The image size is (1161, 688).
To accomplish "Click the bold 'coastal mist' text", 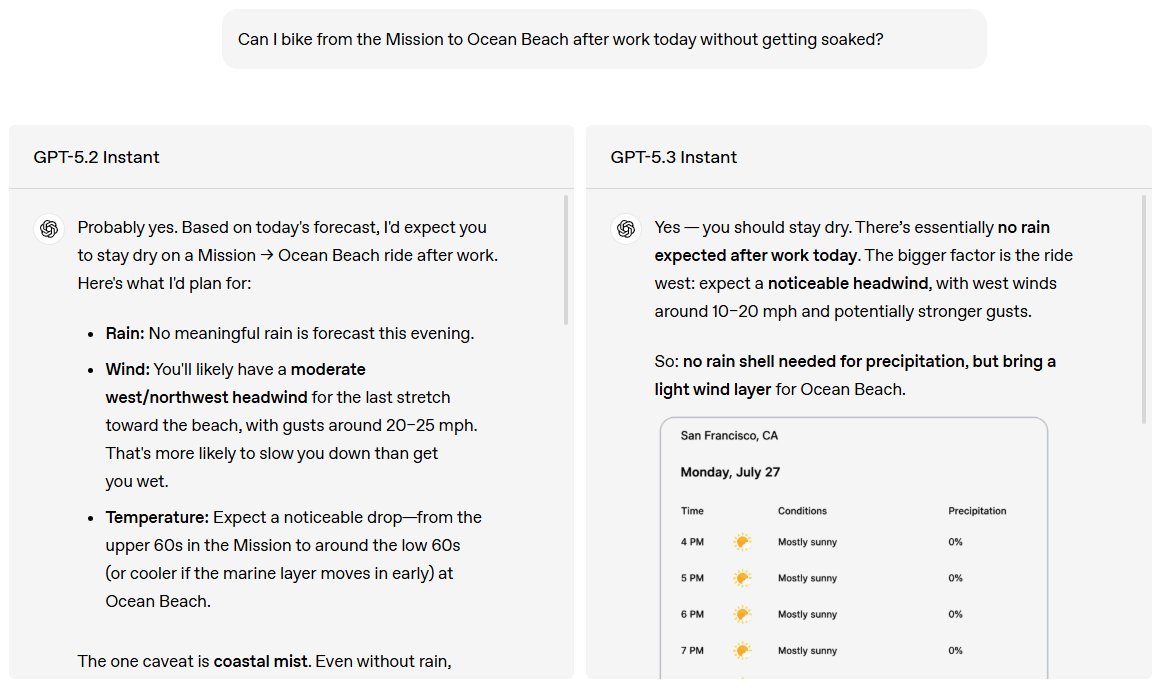I will (x=260, y=661).
